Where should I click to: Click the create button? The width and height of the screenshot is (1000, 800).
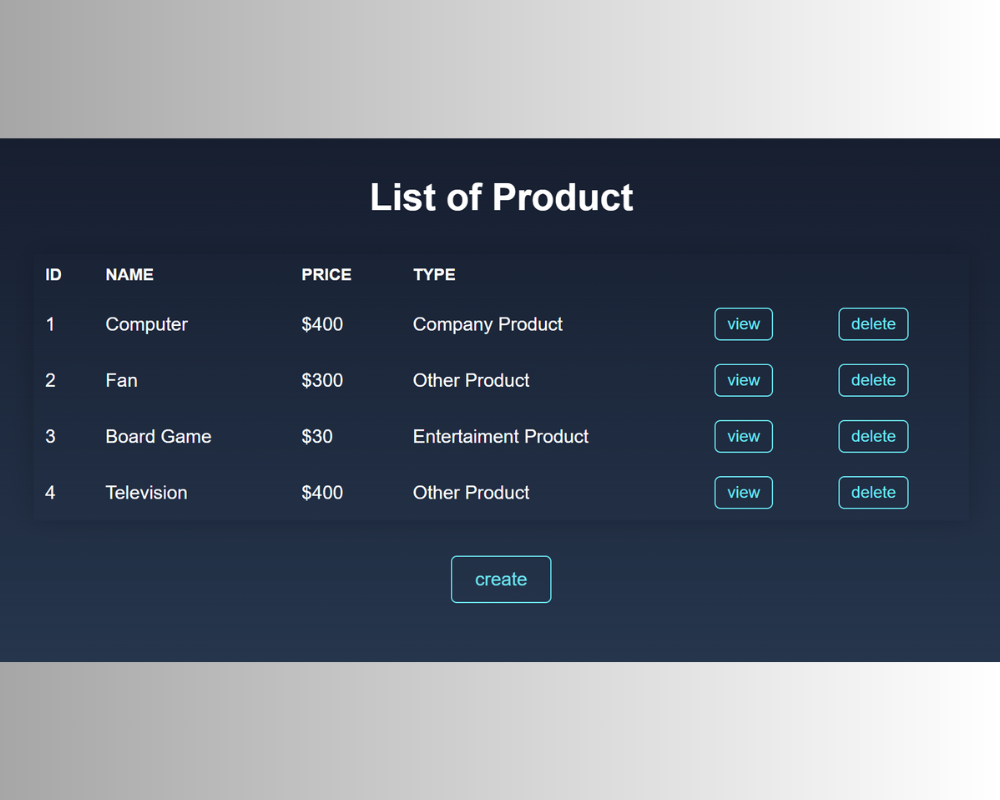(501, 579)
